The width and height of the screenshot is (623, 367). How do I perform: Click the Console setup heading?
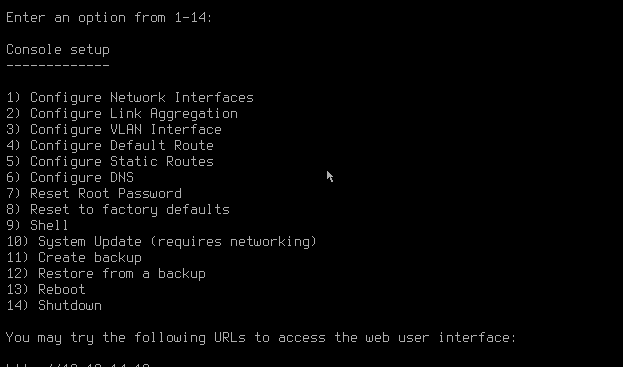pos(58,50)
